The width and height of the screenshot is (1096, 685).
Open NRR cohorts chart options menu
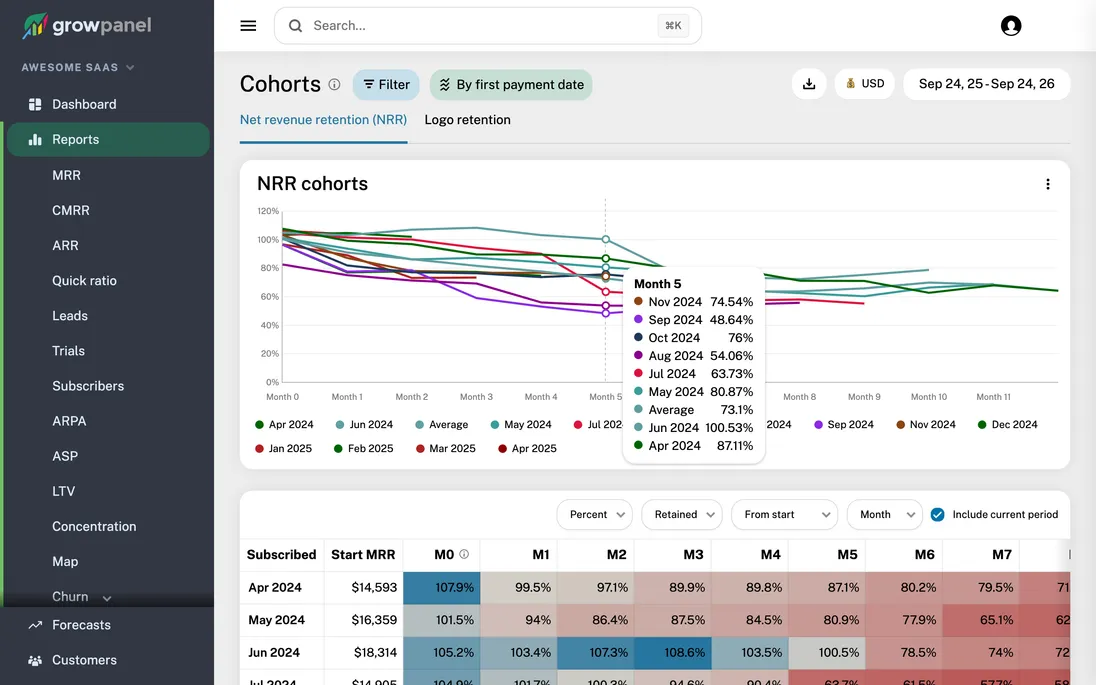point(1047,184)
